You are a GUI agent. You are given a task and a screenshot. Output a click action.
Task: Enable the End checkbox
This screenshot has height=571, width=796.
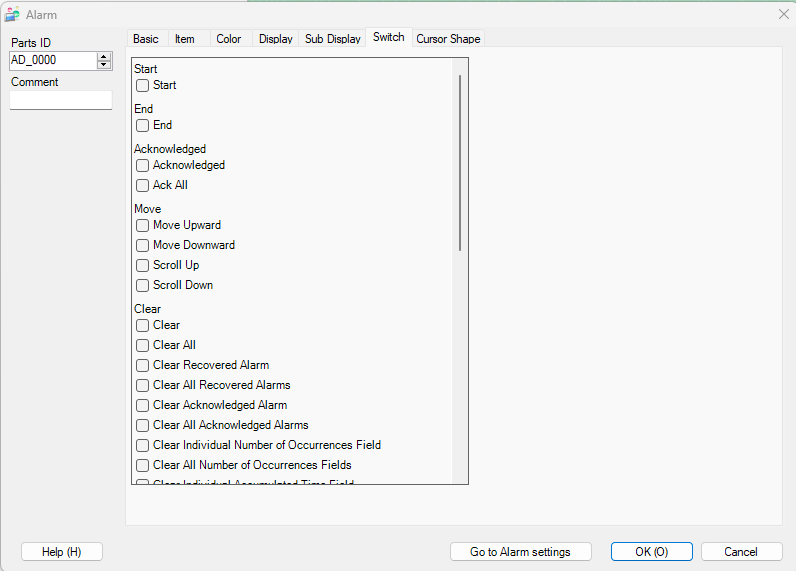click(143, 125)
